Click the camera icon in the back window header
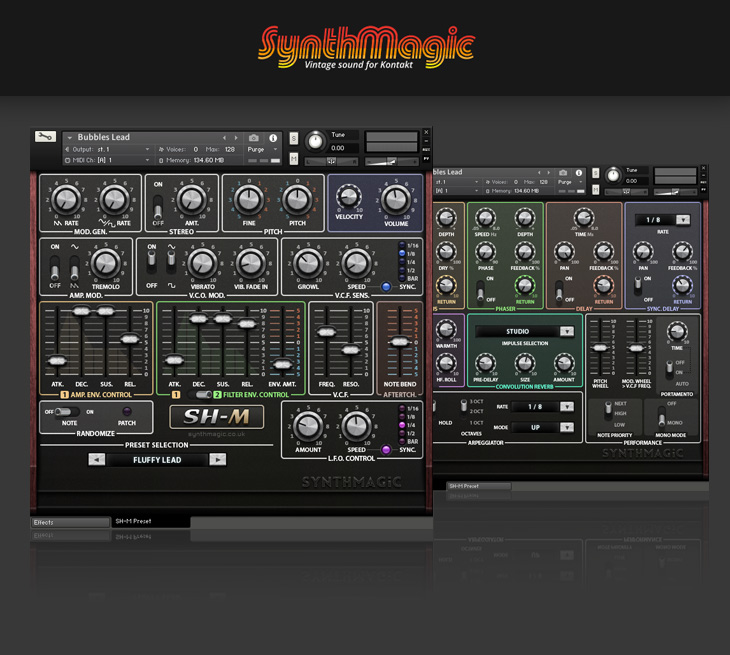Image resolution: width=730 pixels, height=655 pixels. tap(563, 173)
